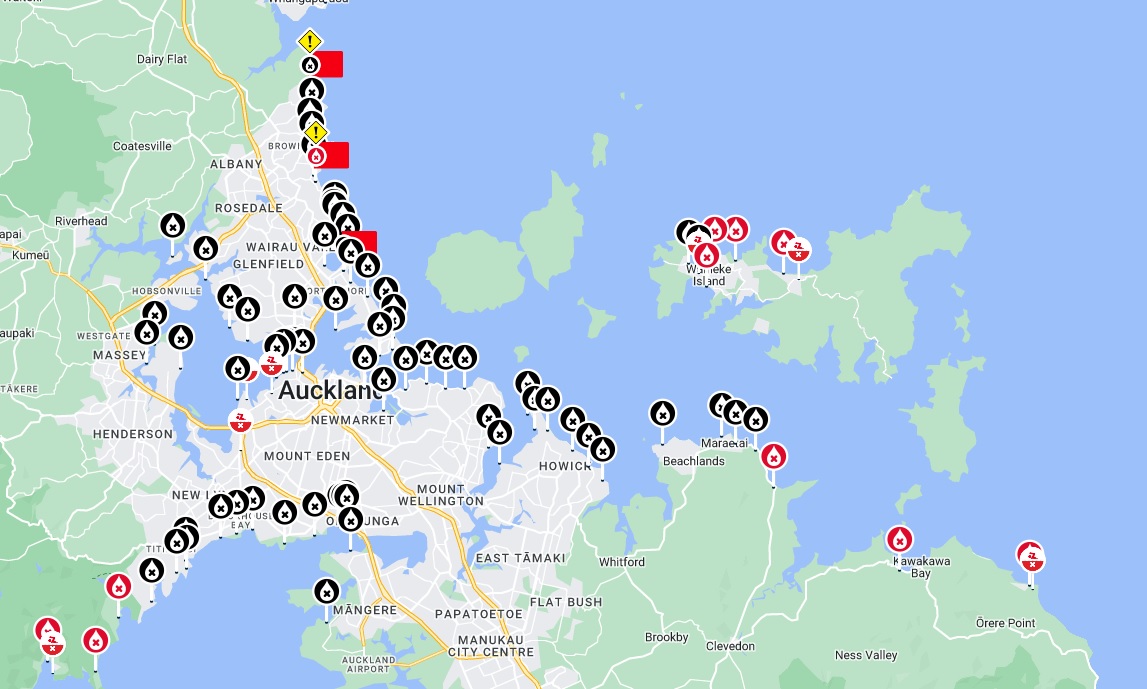The image size is (1147, 689).
Task: Click the Albany suburb label
Action: pos(236,164)
